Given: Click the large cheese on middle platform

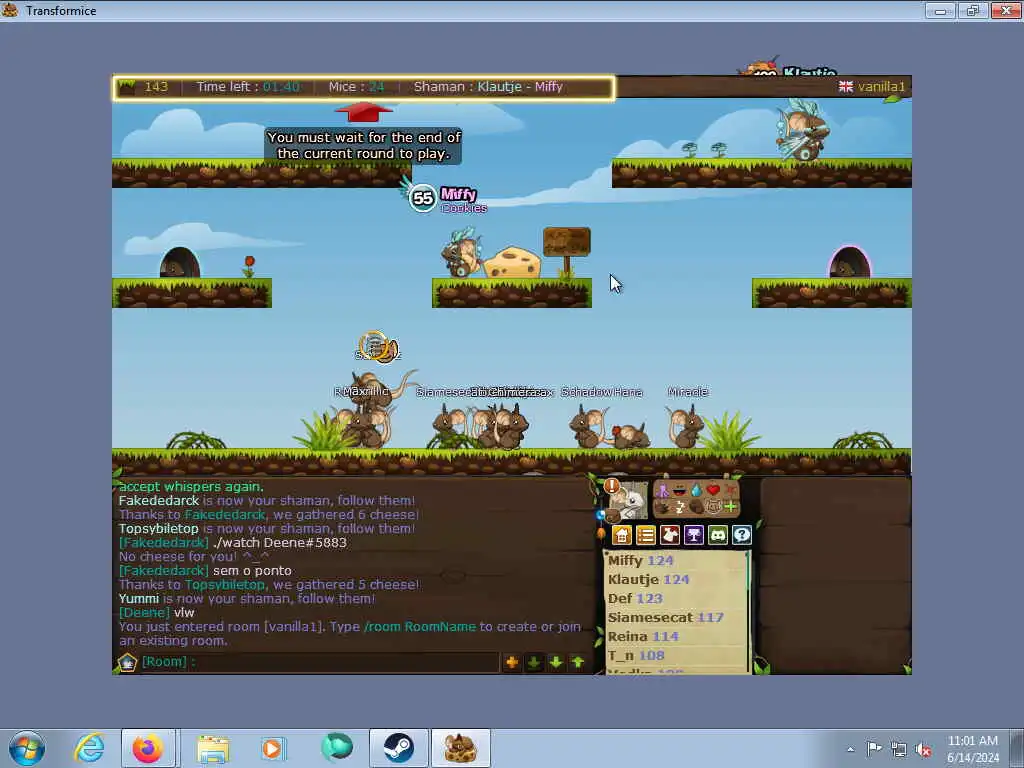Looking at the screenshot, I should [513, 262].
